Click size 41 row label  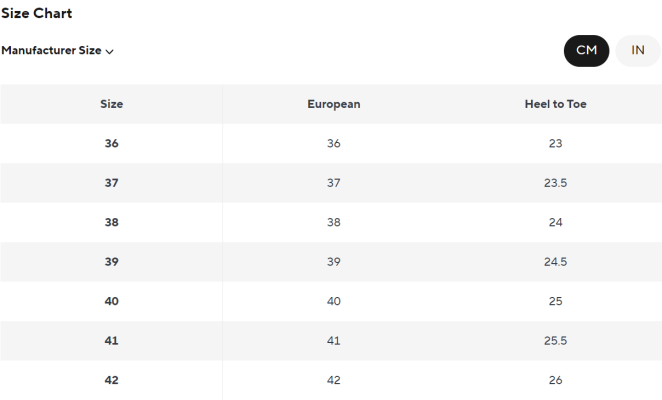pyautogui.click(x=111, y=340)
